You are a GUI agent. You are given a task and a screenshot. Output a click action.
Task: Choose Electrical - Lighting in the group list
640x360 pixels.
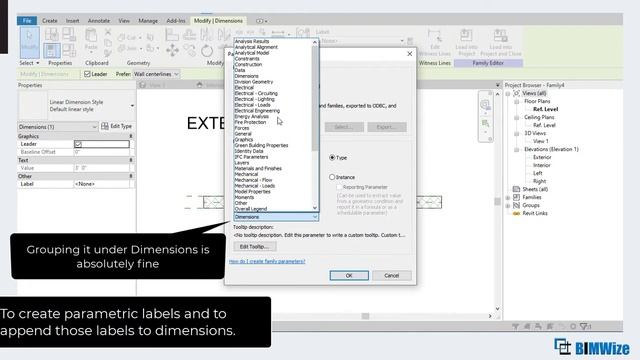click(254, 99)
